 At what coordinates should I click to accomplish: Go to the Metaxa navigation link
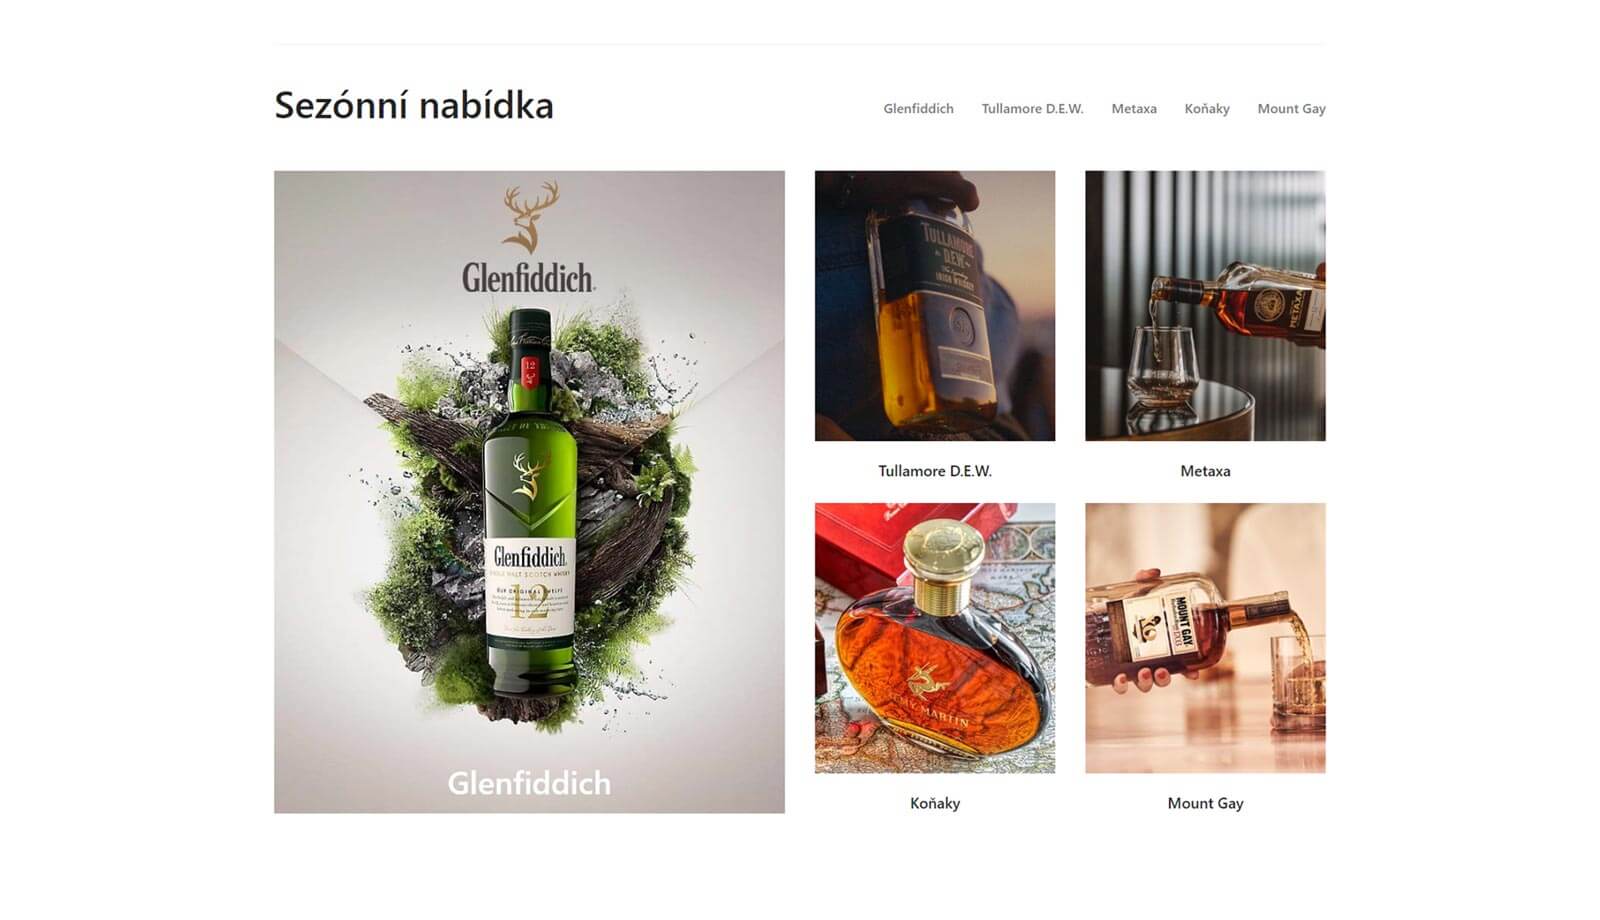[x=1134, y=109]
